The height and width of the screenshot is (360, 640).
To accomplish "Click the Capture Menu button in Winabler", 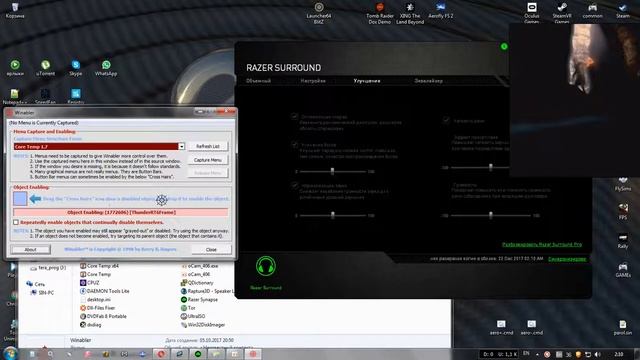I will click(208, 160).
